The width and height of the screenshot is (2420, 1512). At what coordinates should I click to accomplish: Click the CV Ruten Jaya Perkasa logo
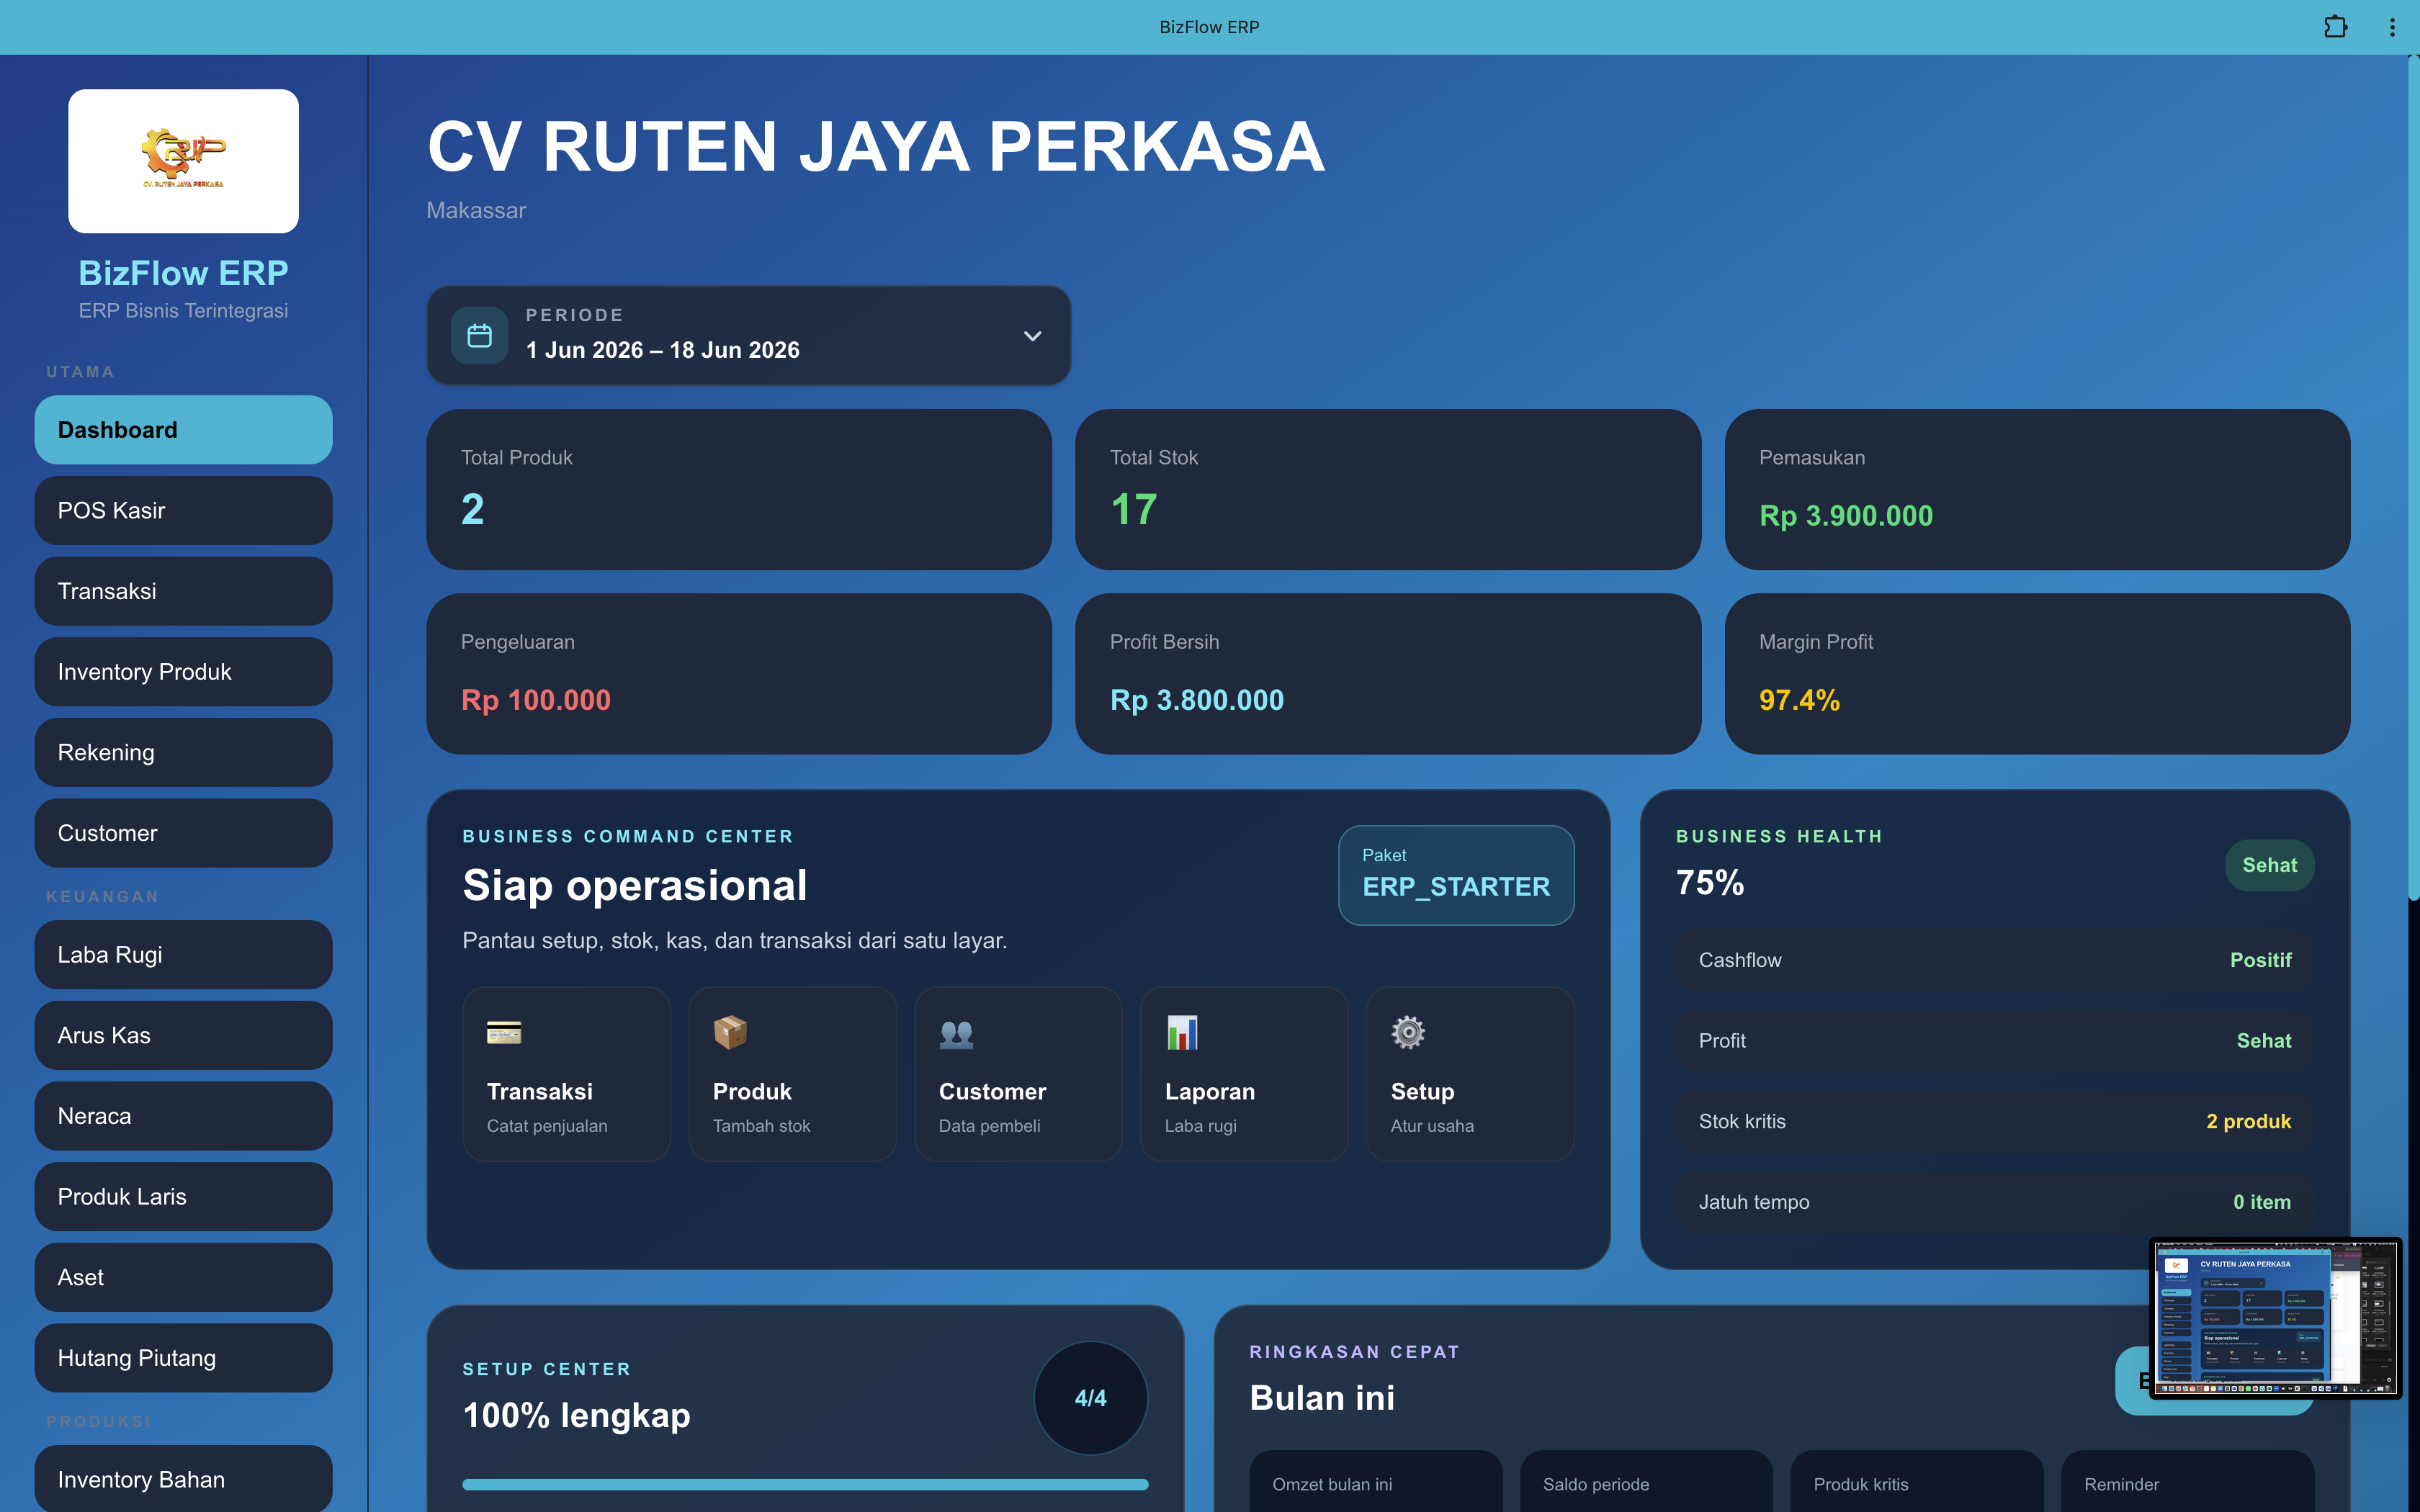click(183, 161)
